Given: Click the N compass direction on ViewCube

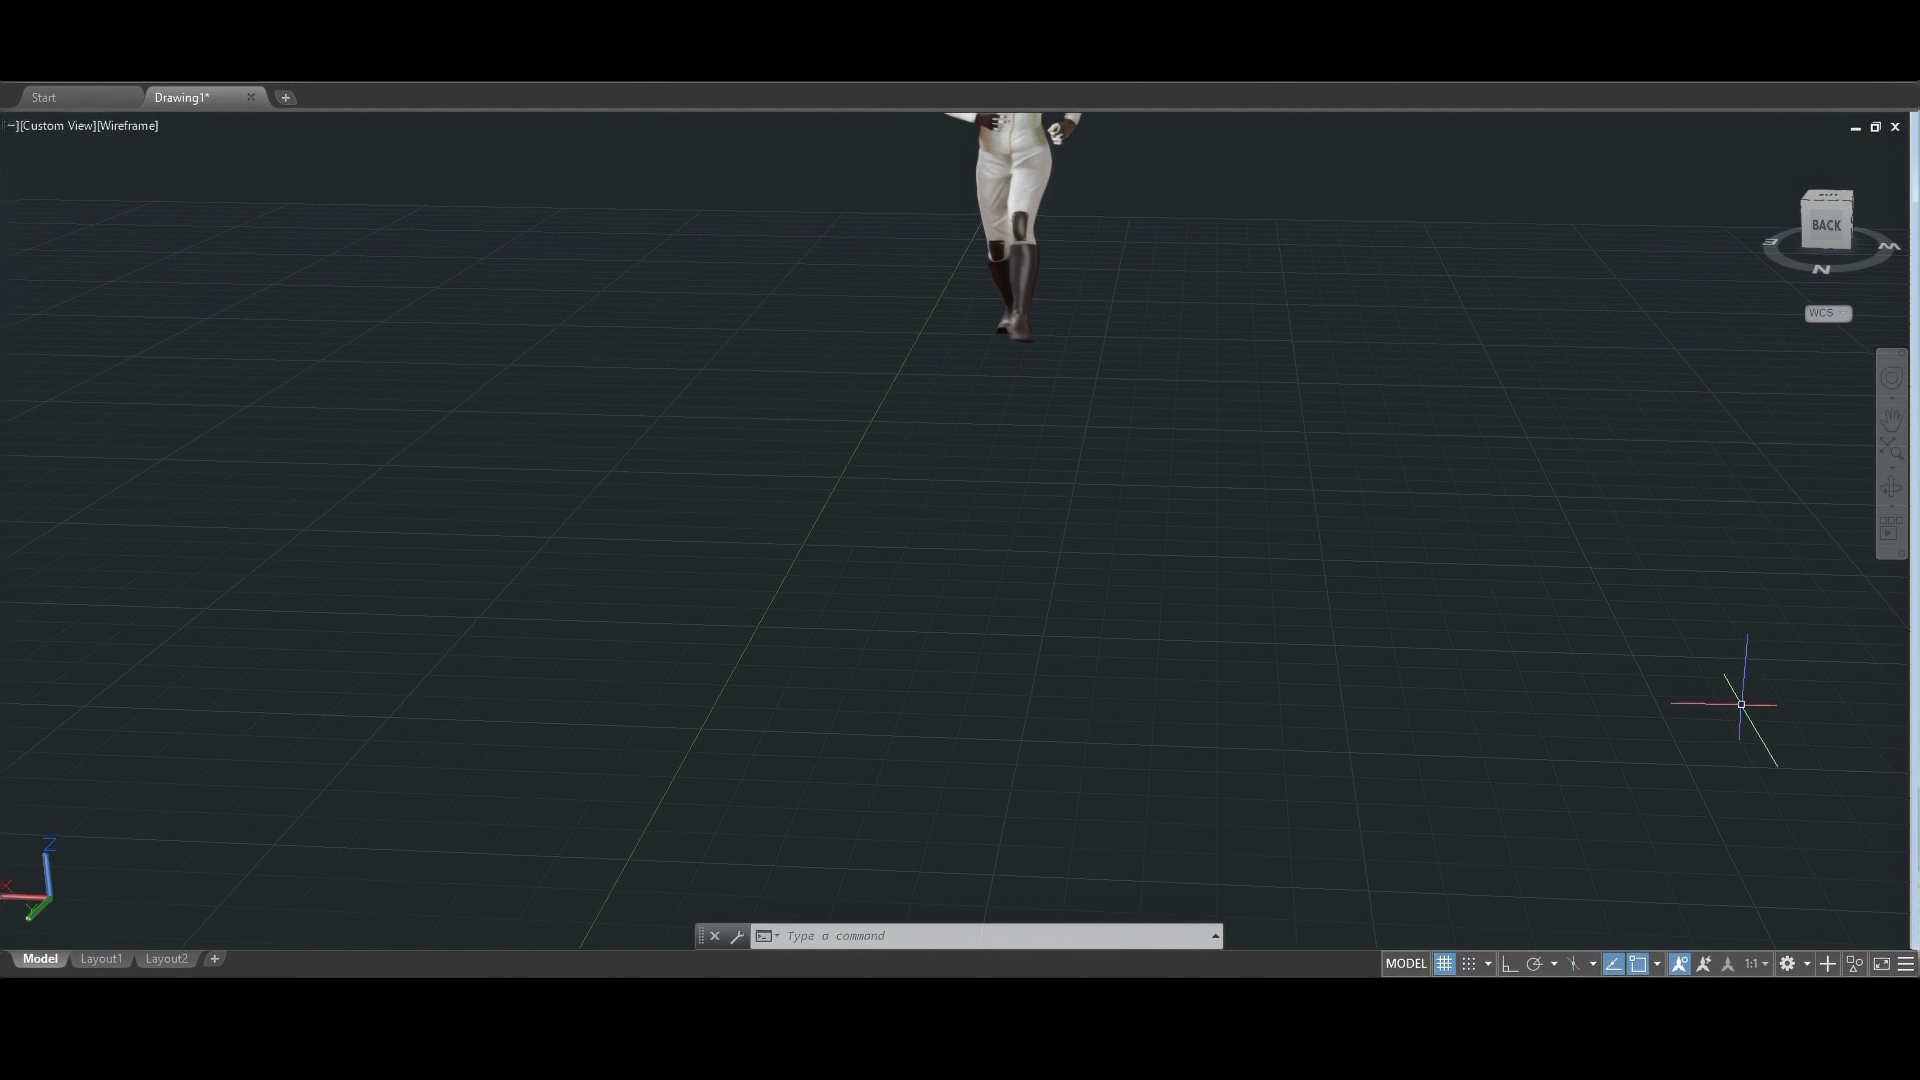Looking at the screenshot, I should (x=1821, y=269).
